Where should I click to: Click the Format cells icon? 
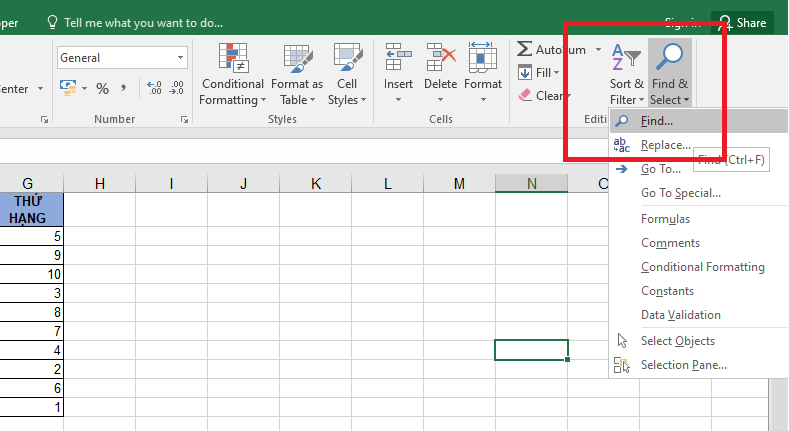[483, 57]
